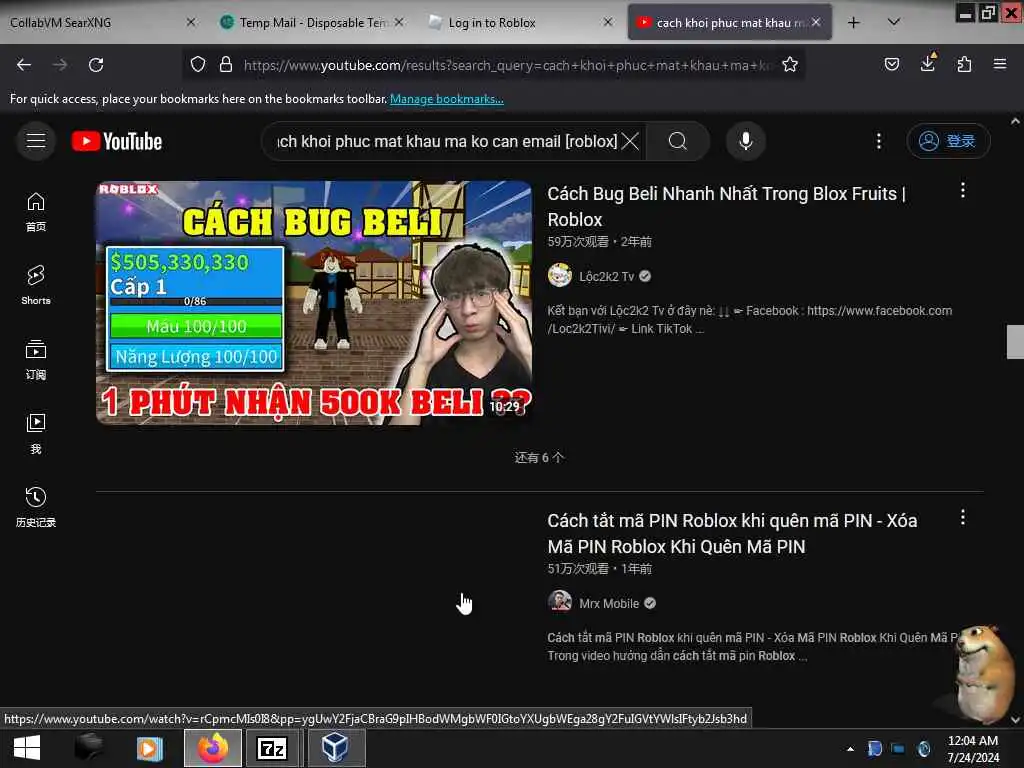Close the active YouTube tab
1024x768 pixels.
[x=816, y=22]
